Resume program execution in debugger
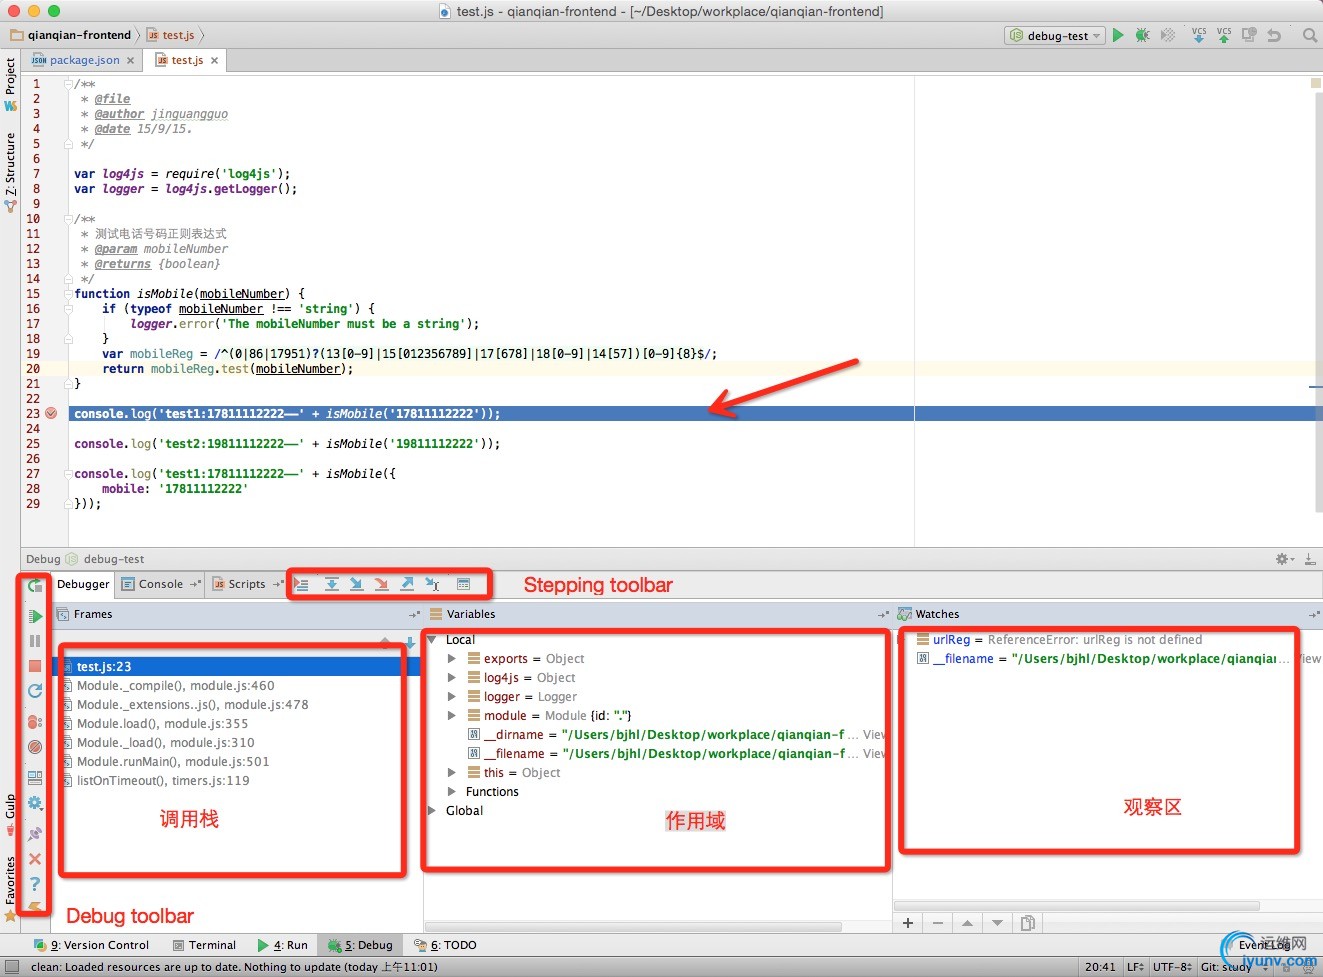The image size is (1323, 977). (35, 616)
